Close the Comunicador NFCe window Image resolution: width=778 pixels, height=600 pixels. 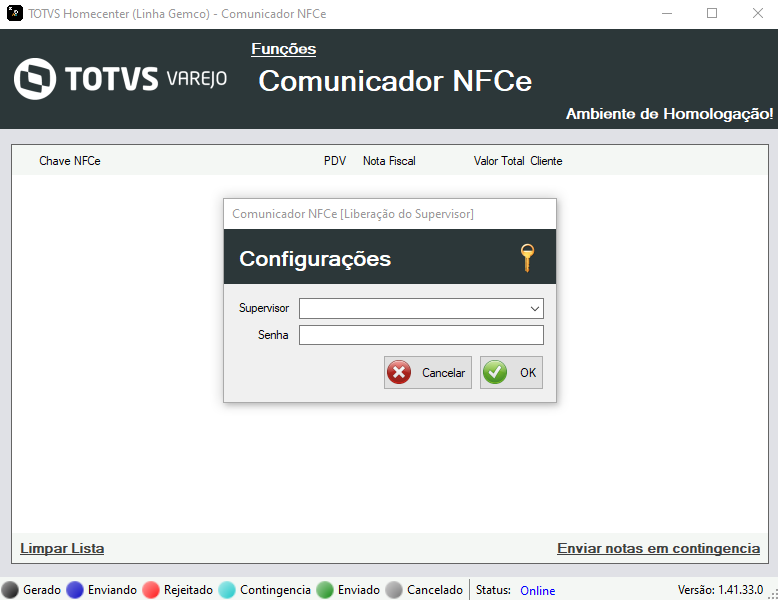coord(758,13)
